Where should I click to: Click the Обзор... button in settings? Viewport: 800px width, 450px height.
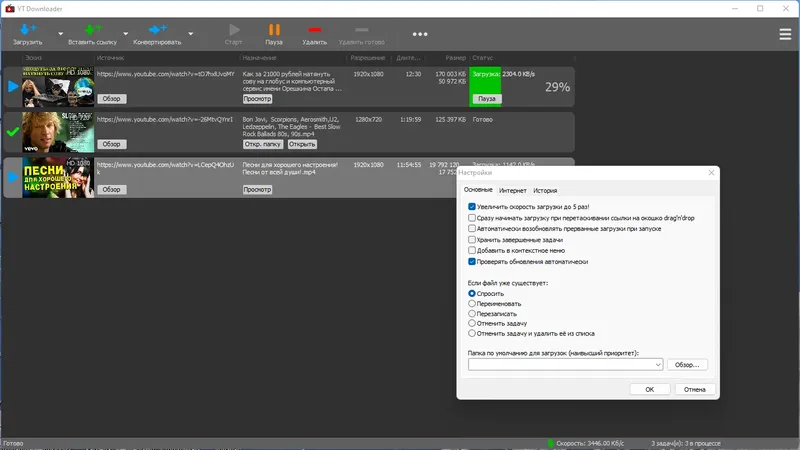tap(687, 364)
